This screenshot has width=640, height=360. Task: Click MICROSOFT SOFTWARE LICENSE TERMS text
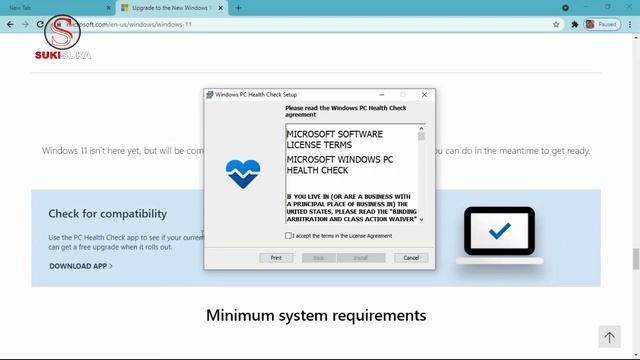[335, 139]
